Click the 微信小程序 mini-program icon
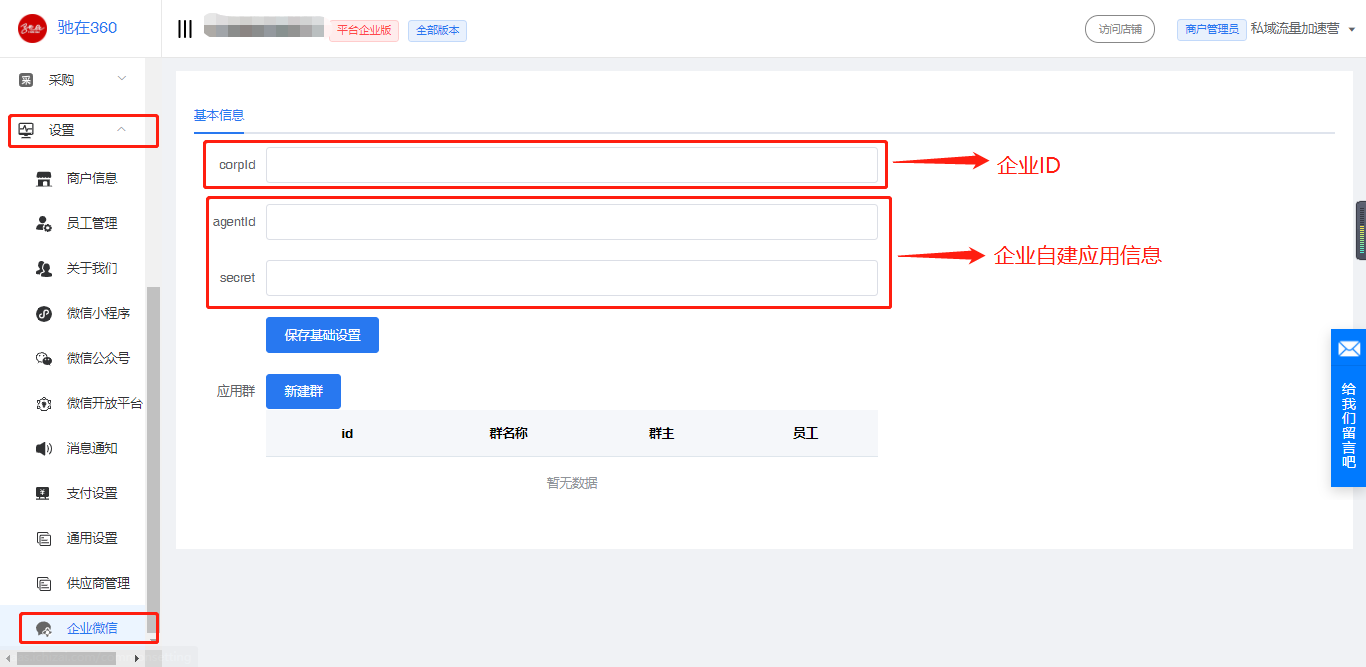Image resolution: width=1366 pixels, height=667 pixels. 44,314
